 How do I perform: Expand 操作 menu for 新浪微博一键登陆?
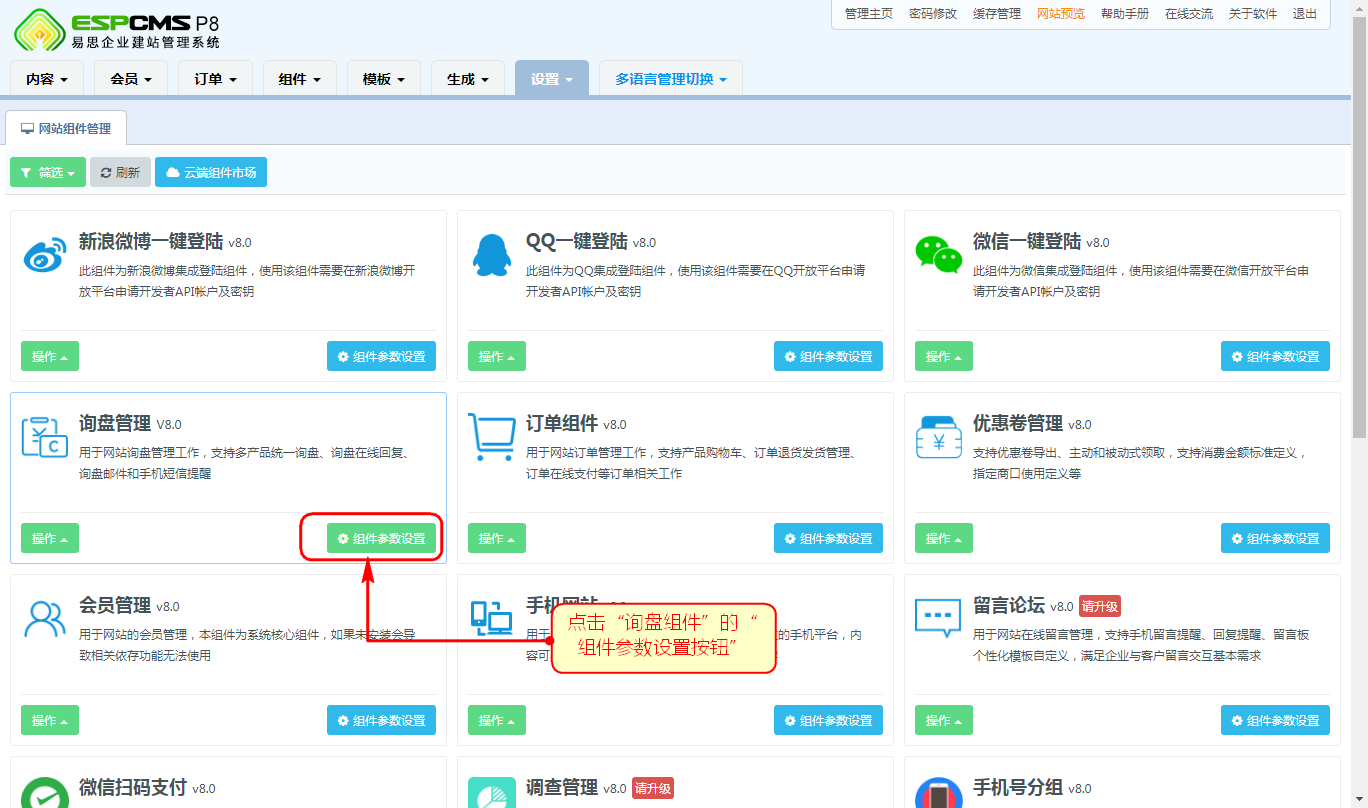coord(50,356)
